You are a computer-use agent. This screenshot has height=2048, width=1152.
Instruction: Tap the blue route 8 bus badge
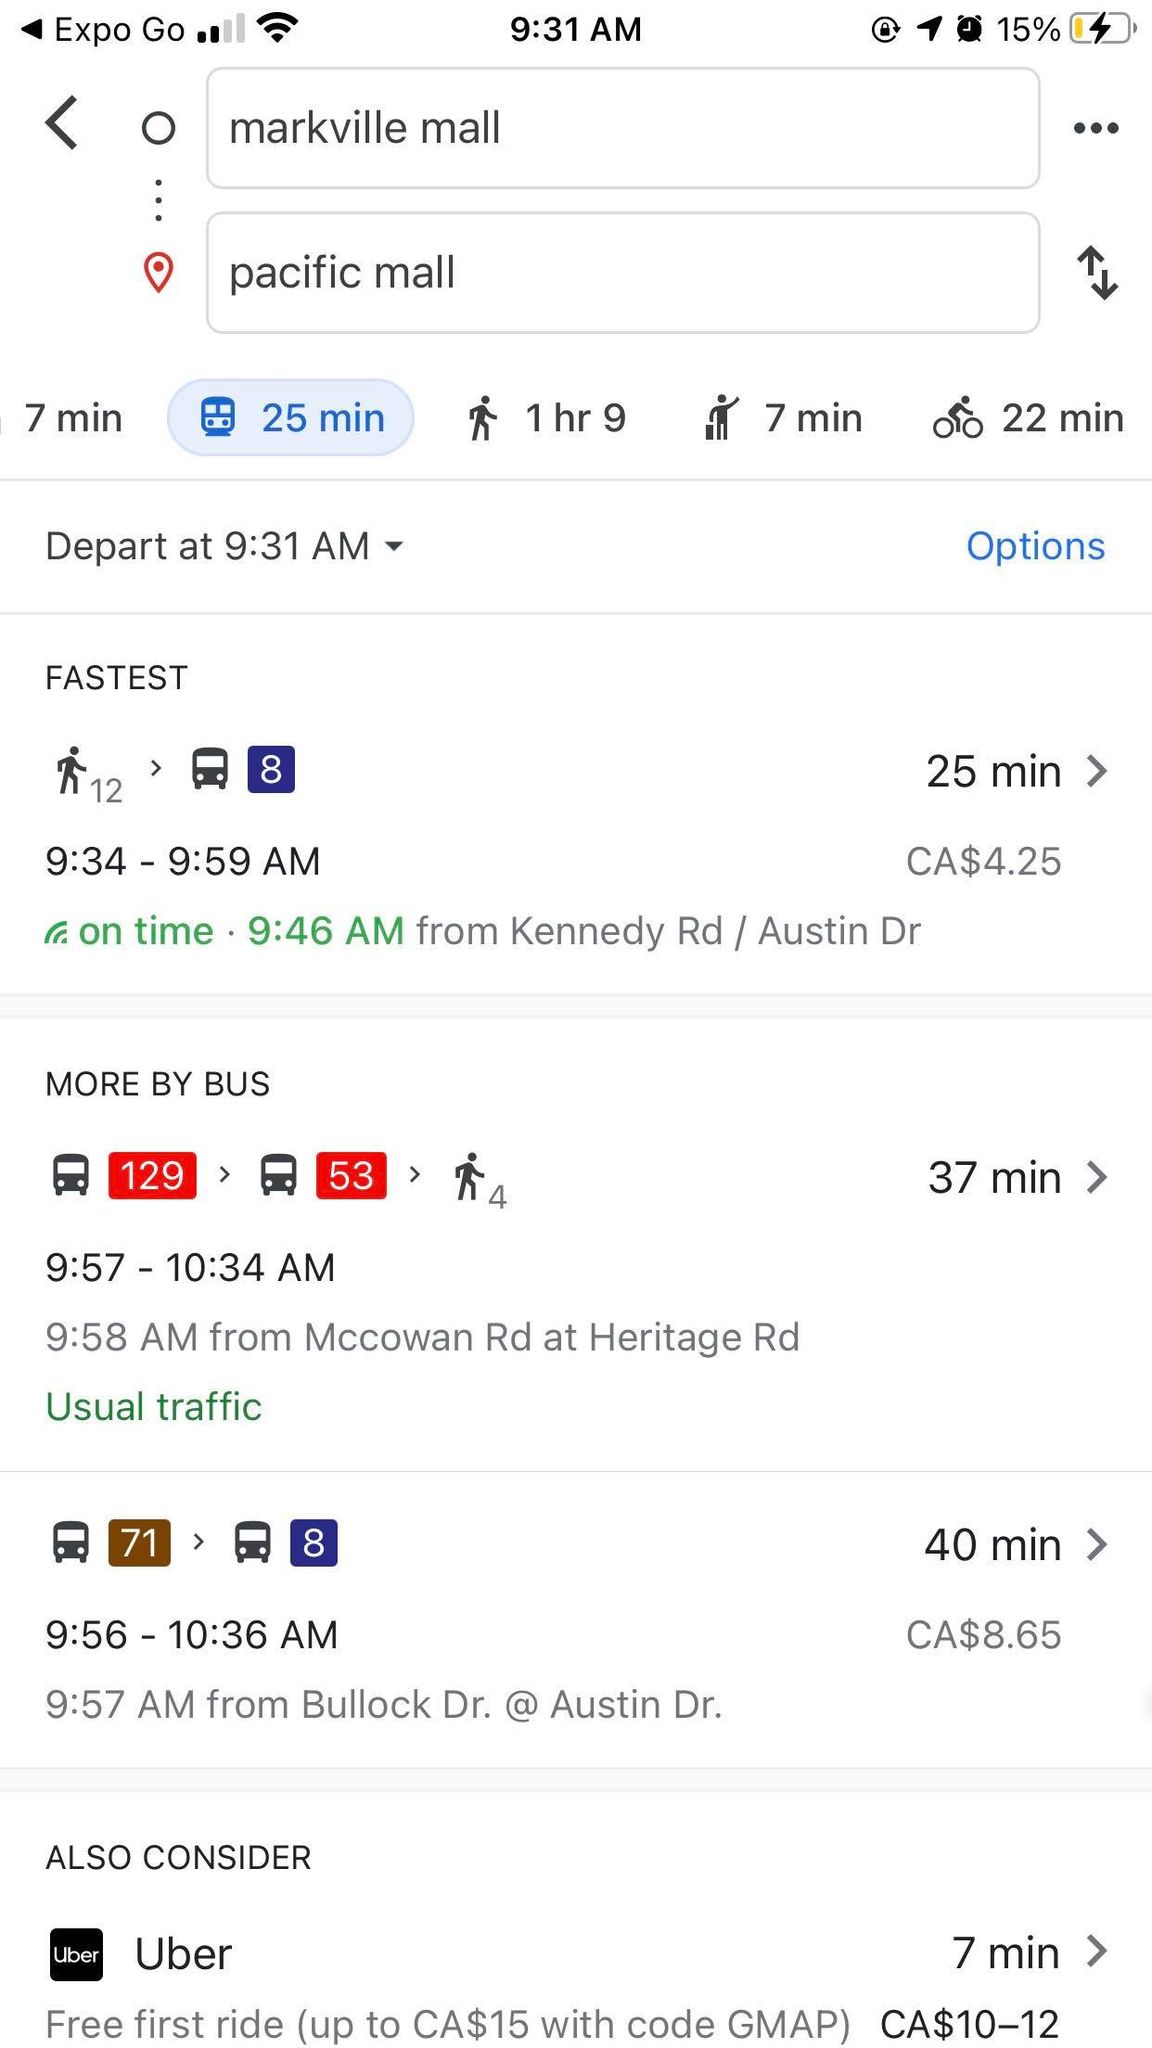point(271,770)
